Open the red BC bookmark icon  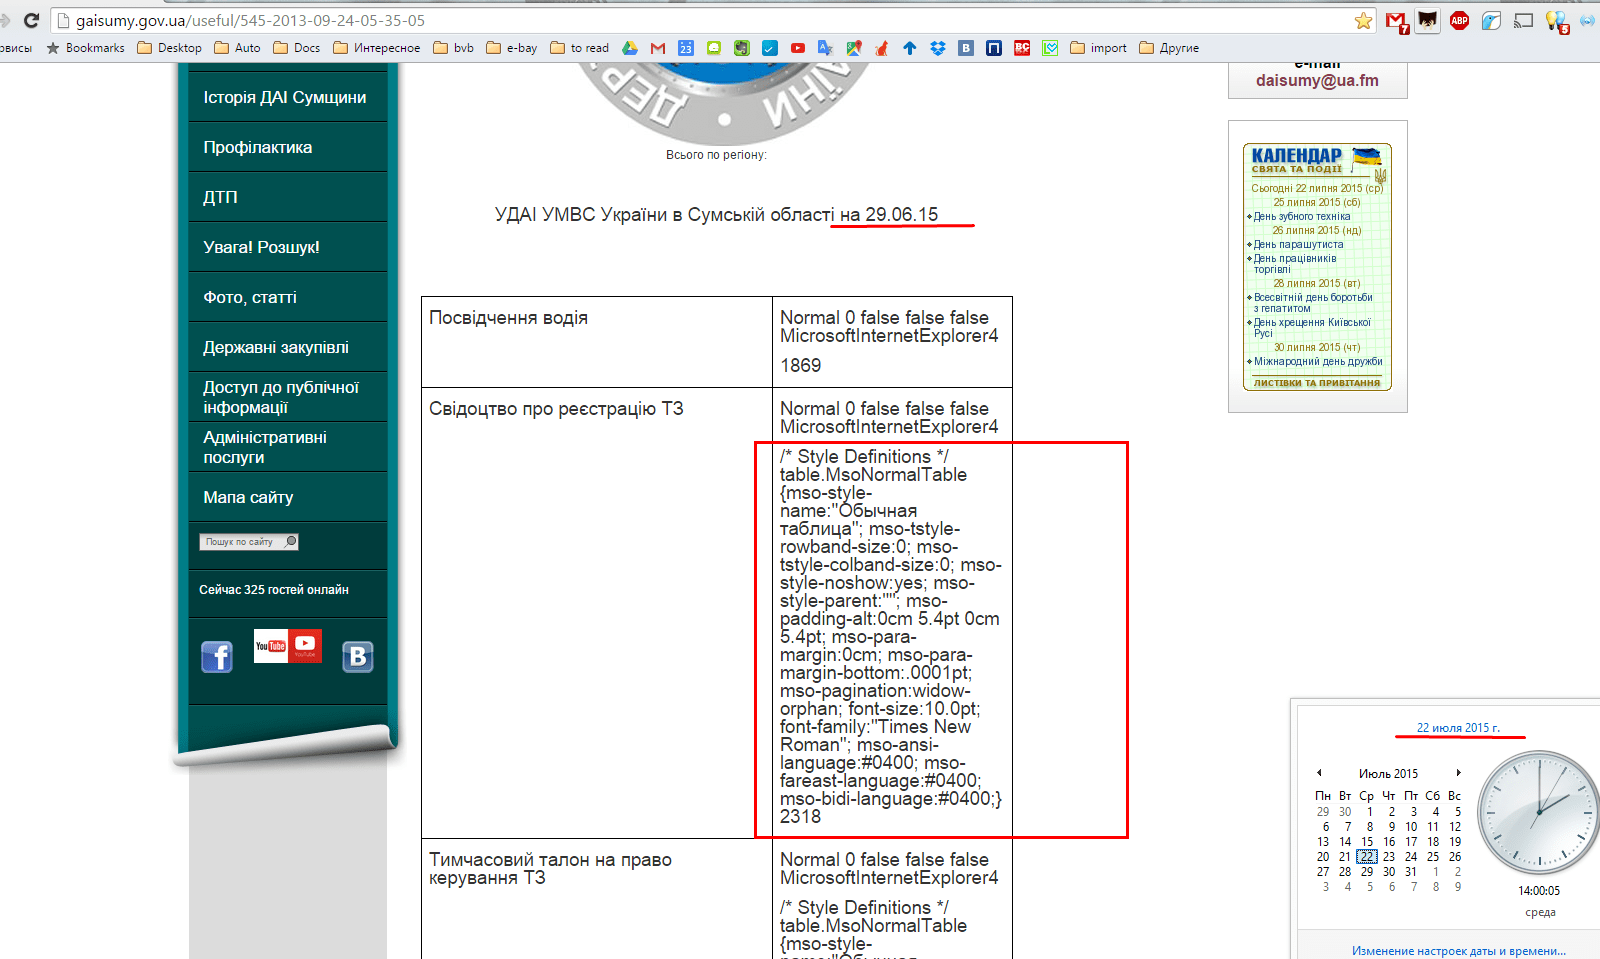(x=1022, y=48)
